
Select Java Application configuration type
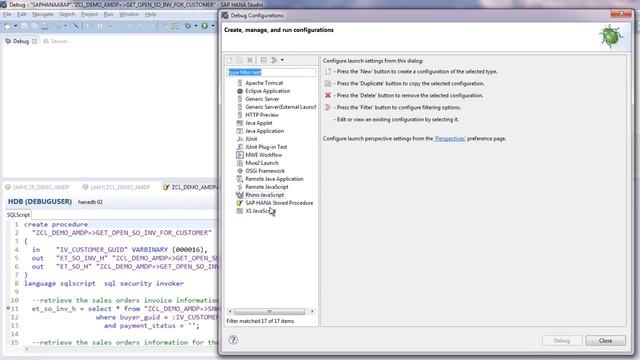pos(264,131)
